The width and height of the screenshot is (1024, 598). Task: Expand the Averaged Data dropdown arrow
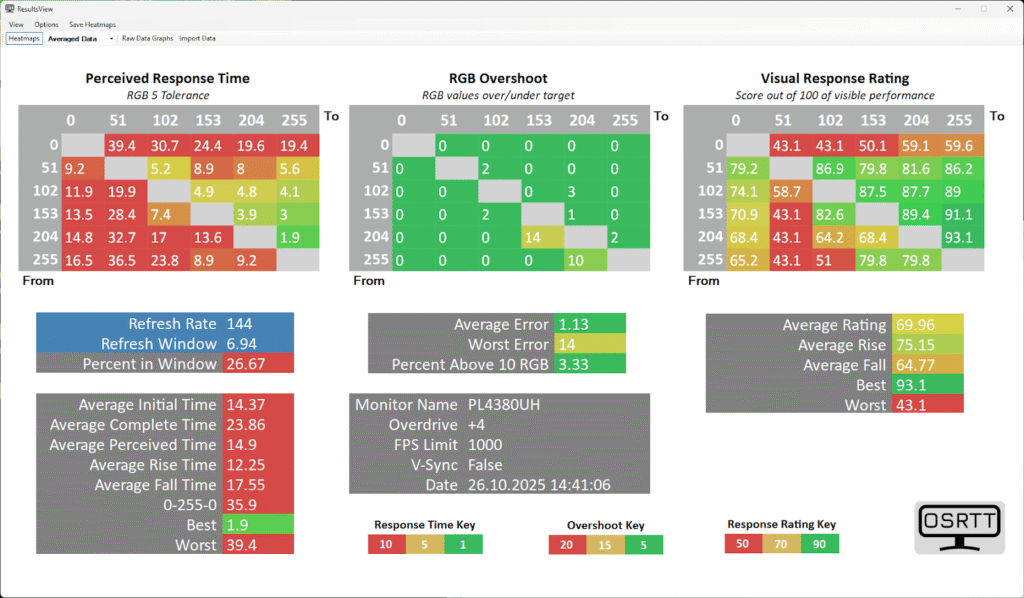[111, 39]
